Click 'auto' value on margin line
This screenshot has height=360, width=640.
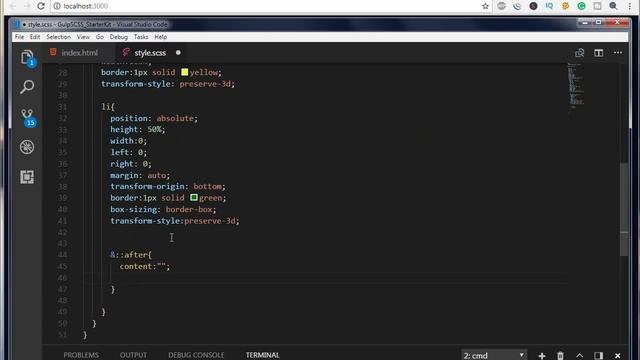pyautogui.click(x=156, y=175)
